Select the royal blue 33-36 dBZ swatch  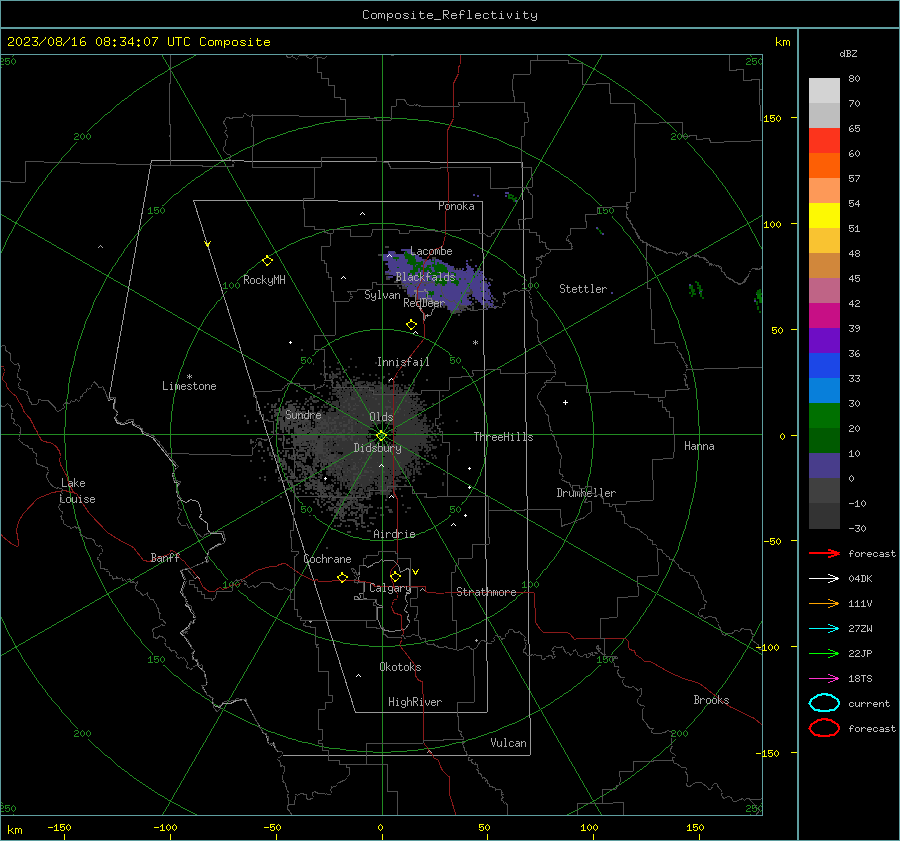coord(824,366)
